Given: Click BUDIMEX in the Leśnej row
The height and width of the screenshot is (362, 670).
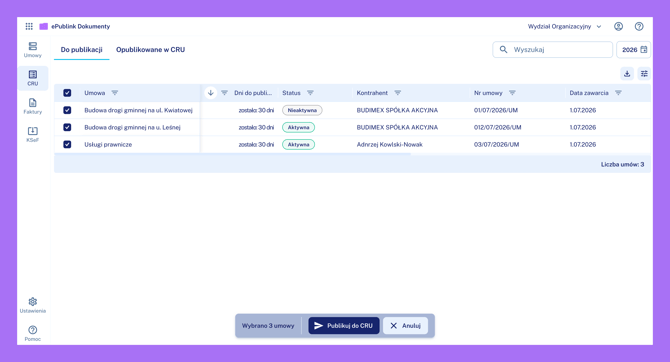Looking at the screenshot, I should pos(397,127).
